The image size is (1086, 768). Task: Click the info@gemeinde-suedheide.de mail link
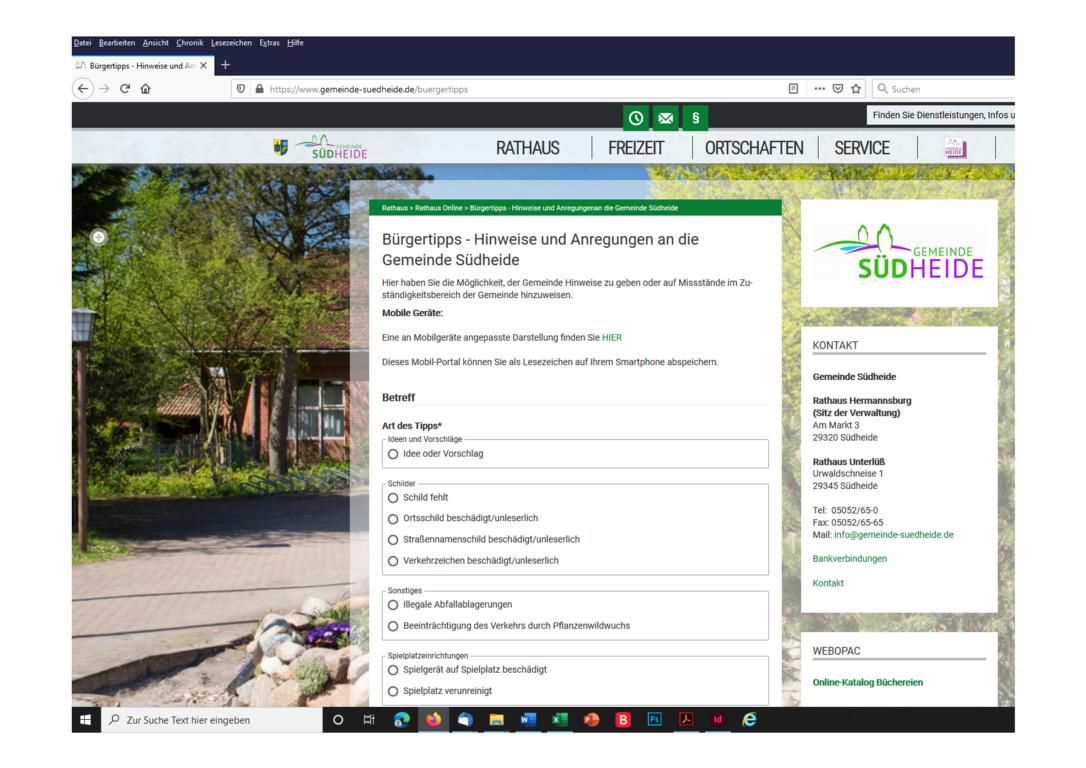coord(893,535)
